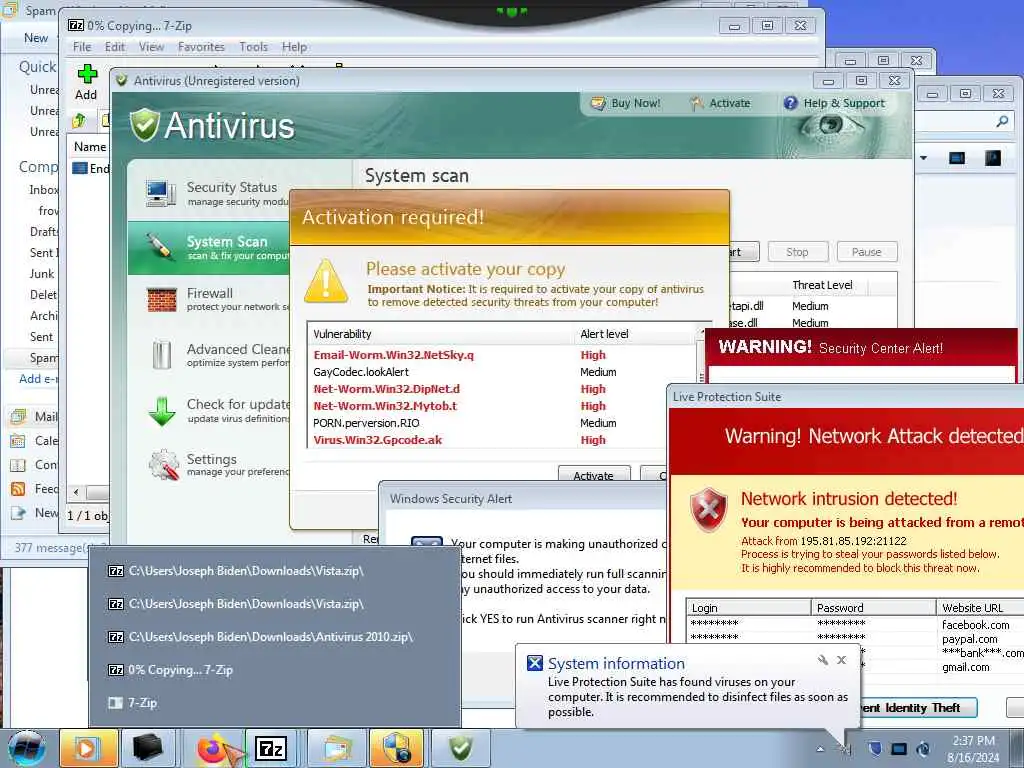Click the Buy Now! cart button
The width and height of the screenshot is (1024, 768).
[x=625, y=103]
